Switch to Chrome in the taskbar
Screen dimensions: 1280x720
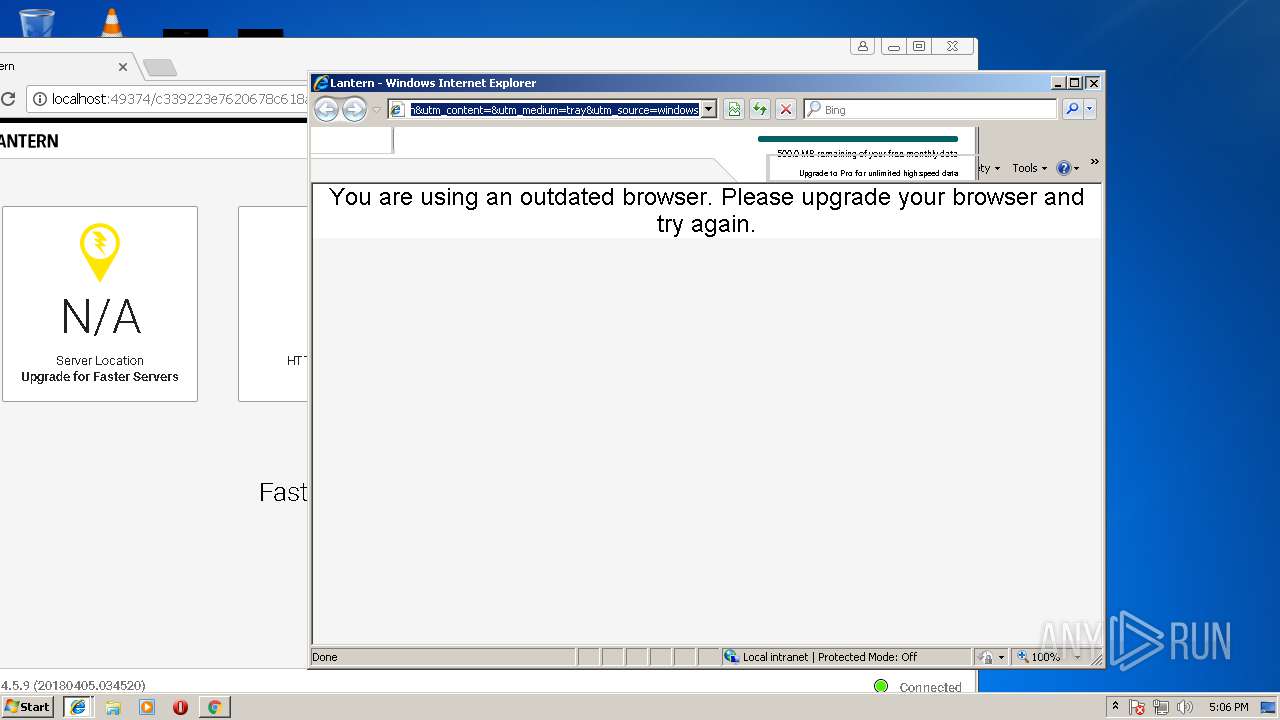coord(214,707)
